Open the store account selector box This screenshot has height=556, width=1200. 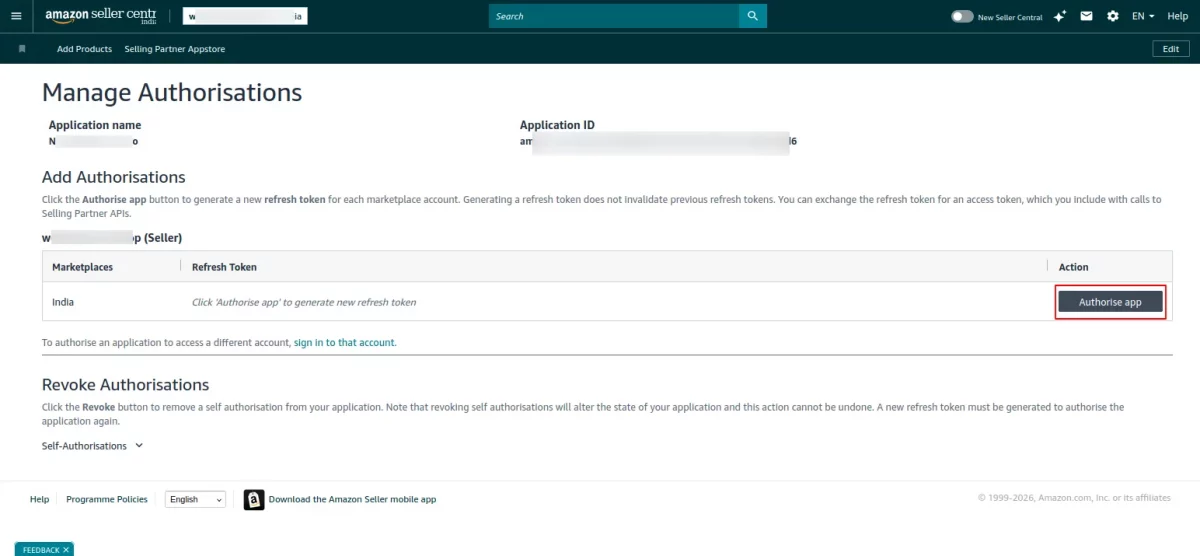[x=245, y=16]
